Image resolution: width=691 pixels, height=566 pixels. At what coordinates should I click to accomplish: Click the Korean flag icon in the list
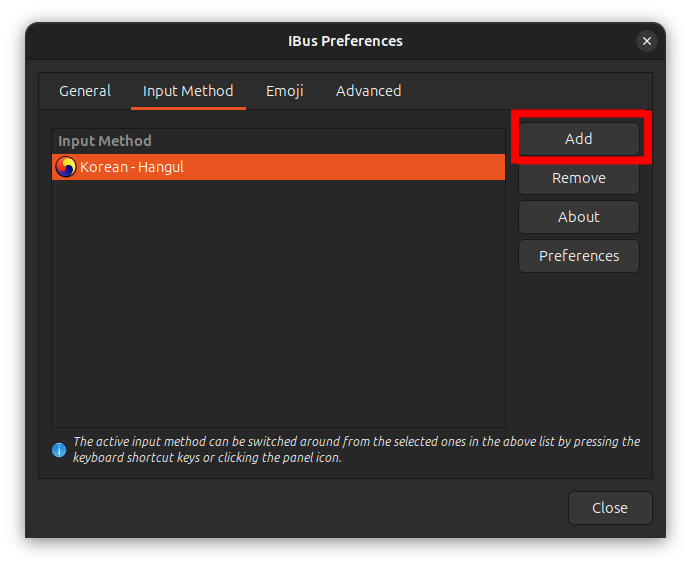point(65,167)
